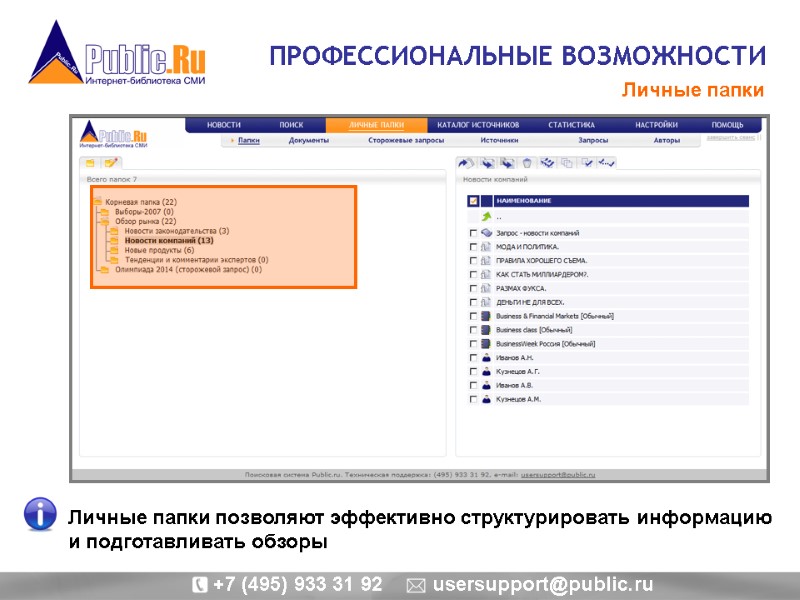Screen dimensions: 800x600
Task: Click the small Public.Ru logo in app
Action: pos(113,135)
